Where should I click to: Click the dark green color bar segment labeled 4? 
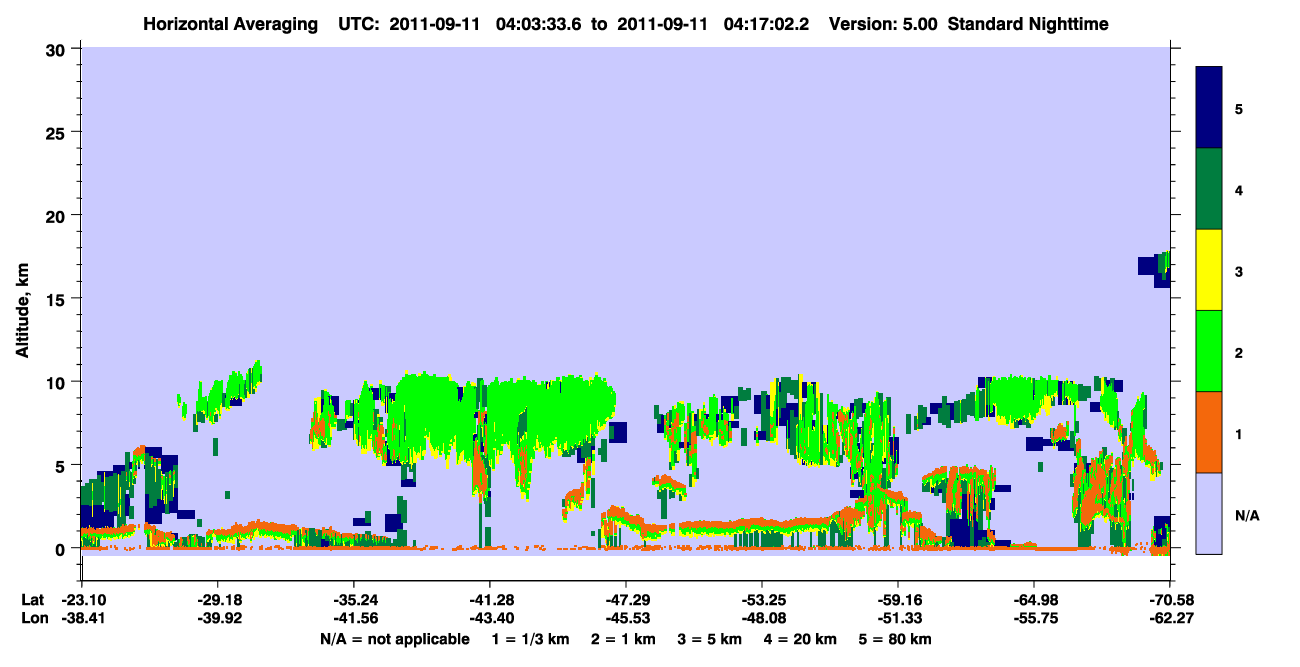tap(1209, 189)
